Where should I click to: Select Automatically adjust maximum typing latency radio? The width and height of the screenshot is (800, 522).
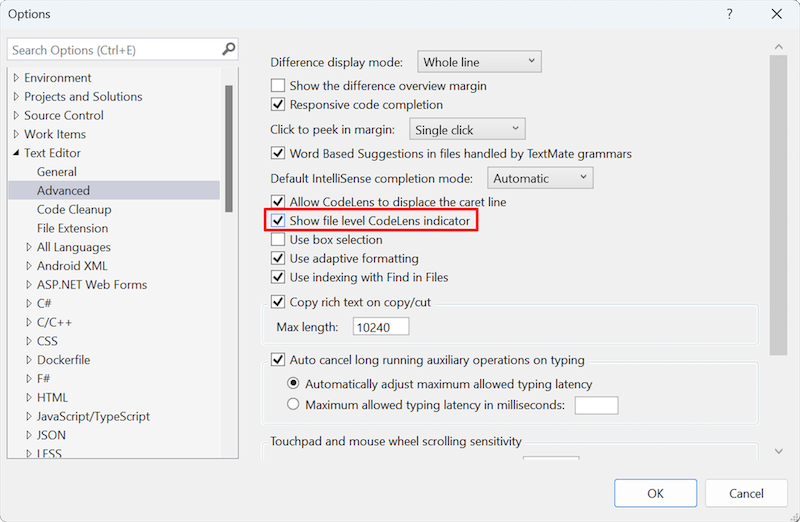(293, 383)
